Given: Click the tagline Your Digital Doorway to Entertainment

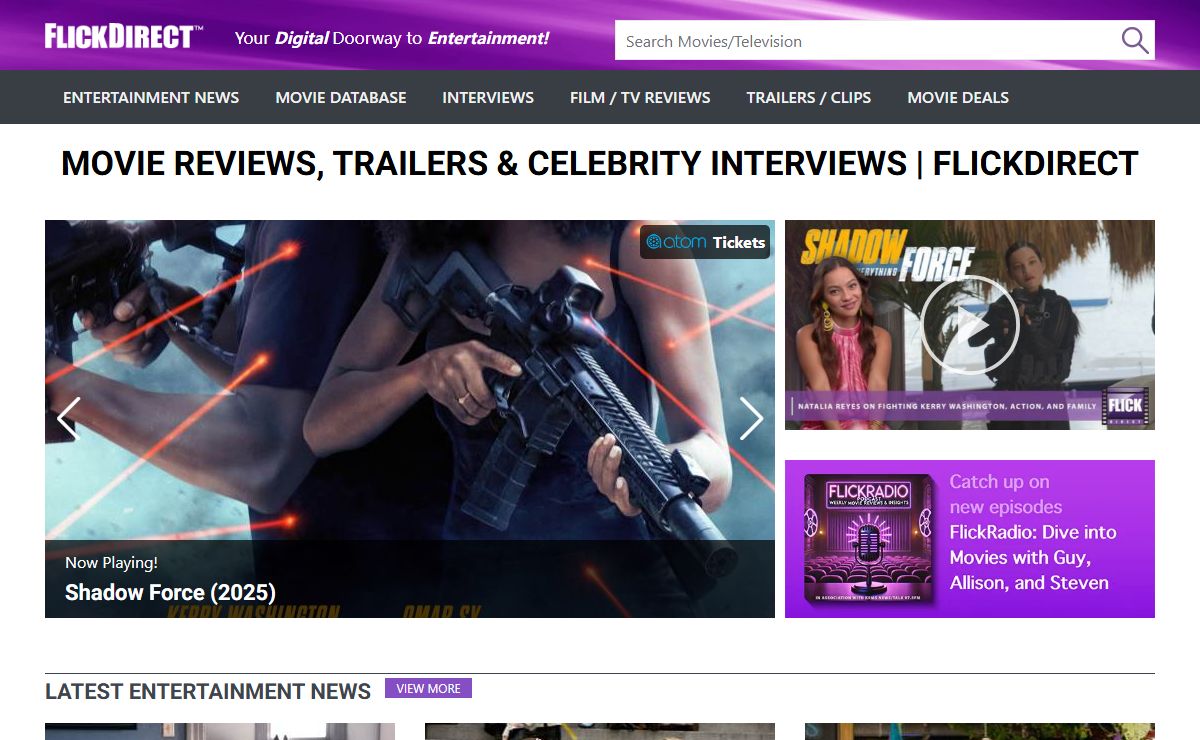Looking at the screenshot, I should click(392, 38).
